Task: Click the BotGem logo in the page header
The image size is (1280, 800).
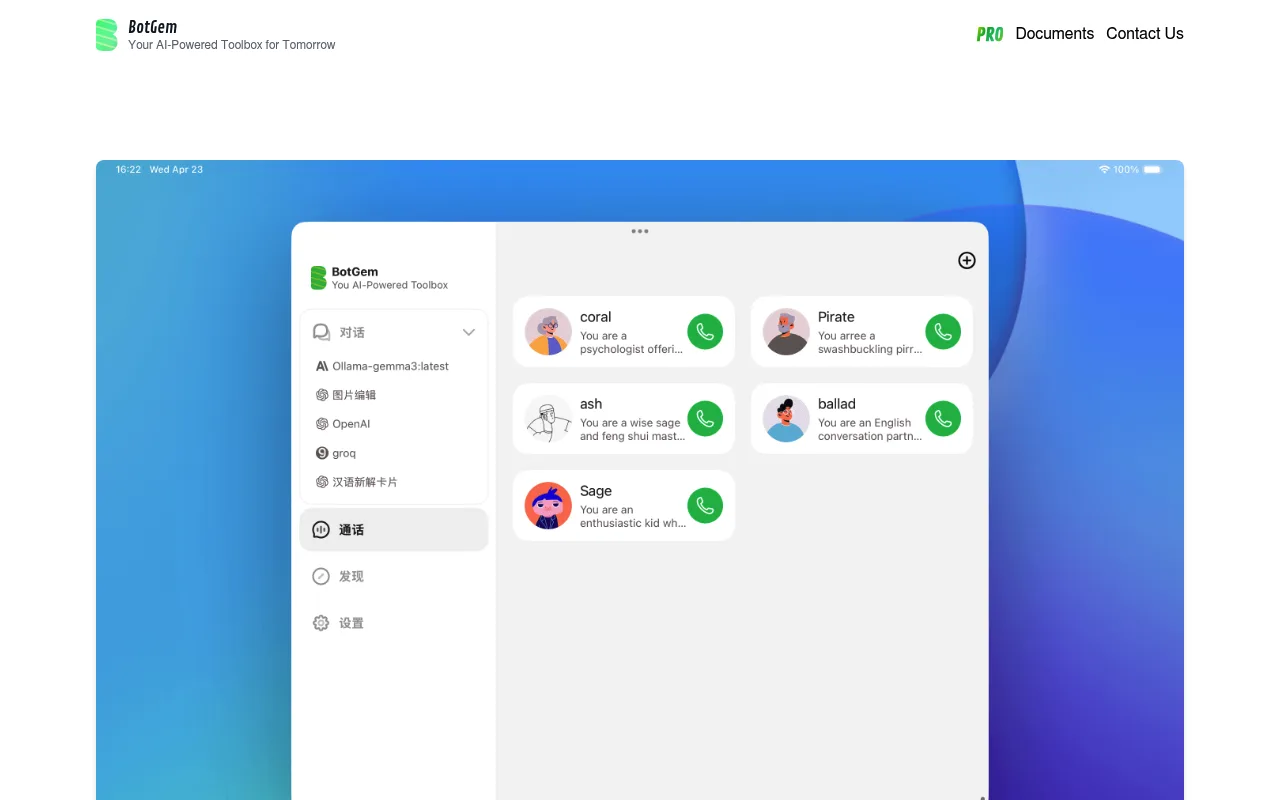Action: pyautogui.click(x=106, y=35)
